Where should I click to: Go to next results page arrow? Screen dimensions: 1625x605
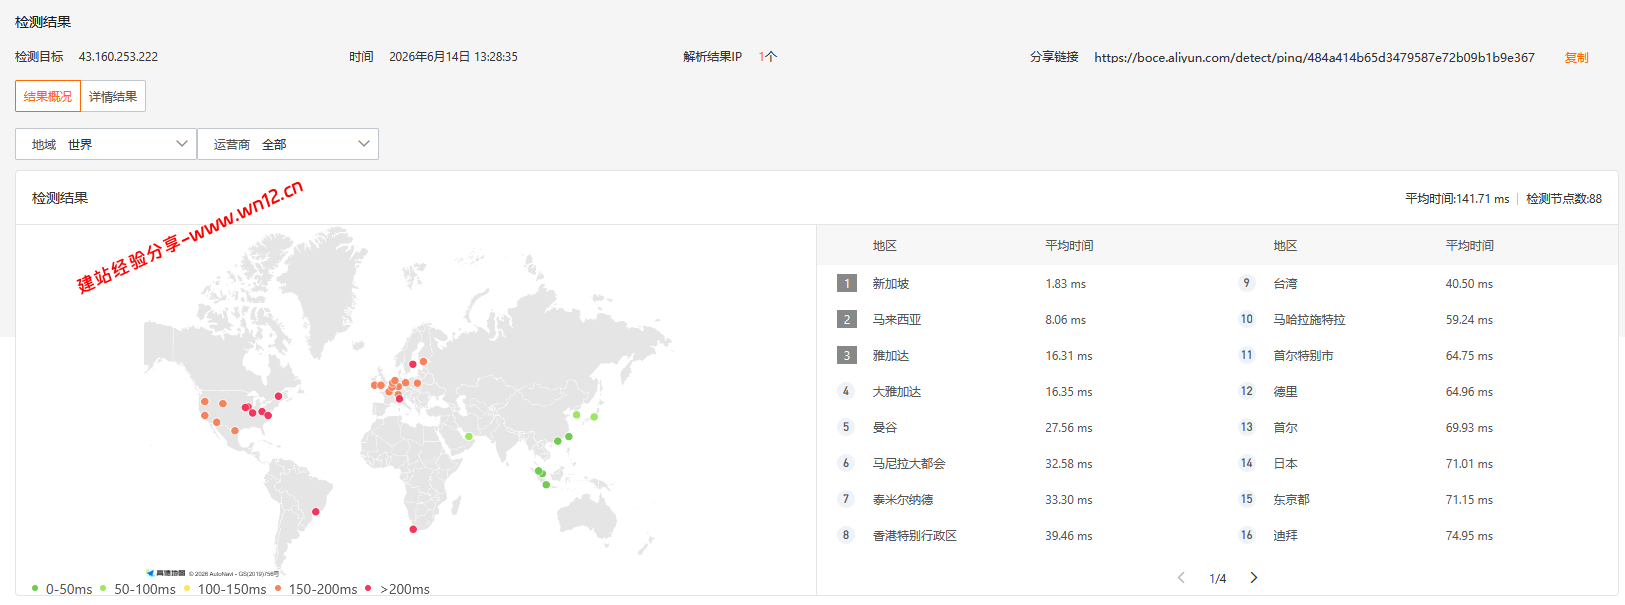(1254, 578)
